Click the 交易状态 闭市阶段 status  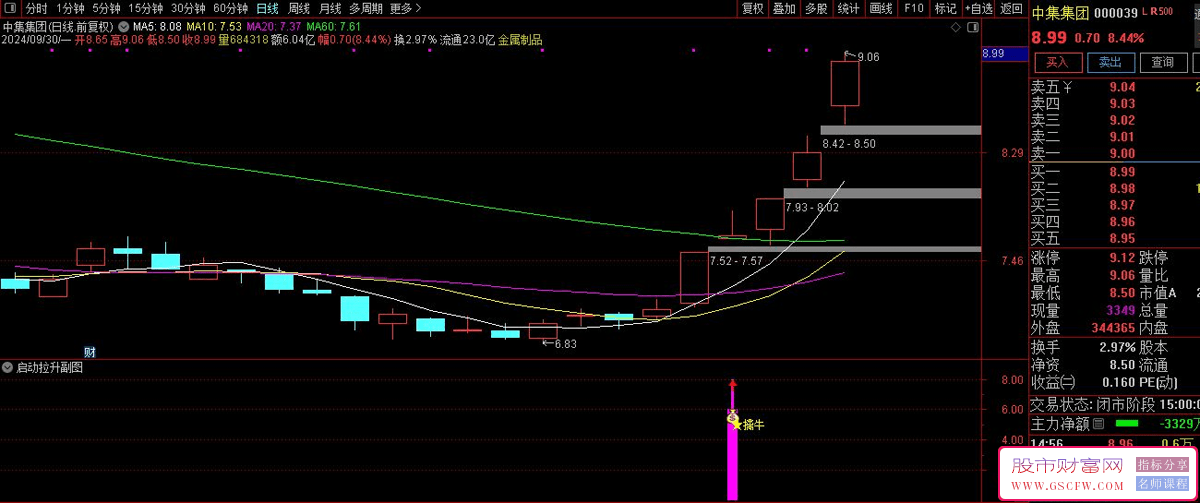point(1115,405)
